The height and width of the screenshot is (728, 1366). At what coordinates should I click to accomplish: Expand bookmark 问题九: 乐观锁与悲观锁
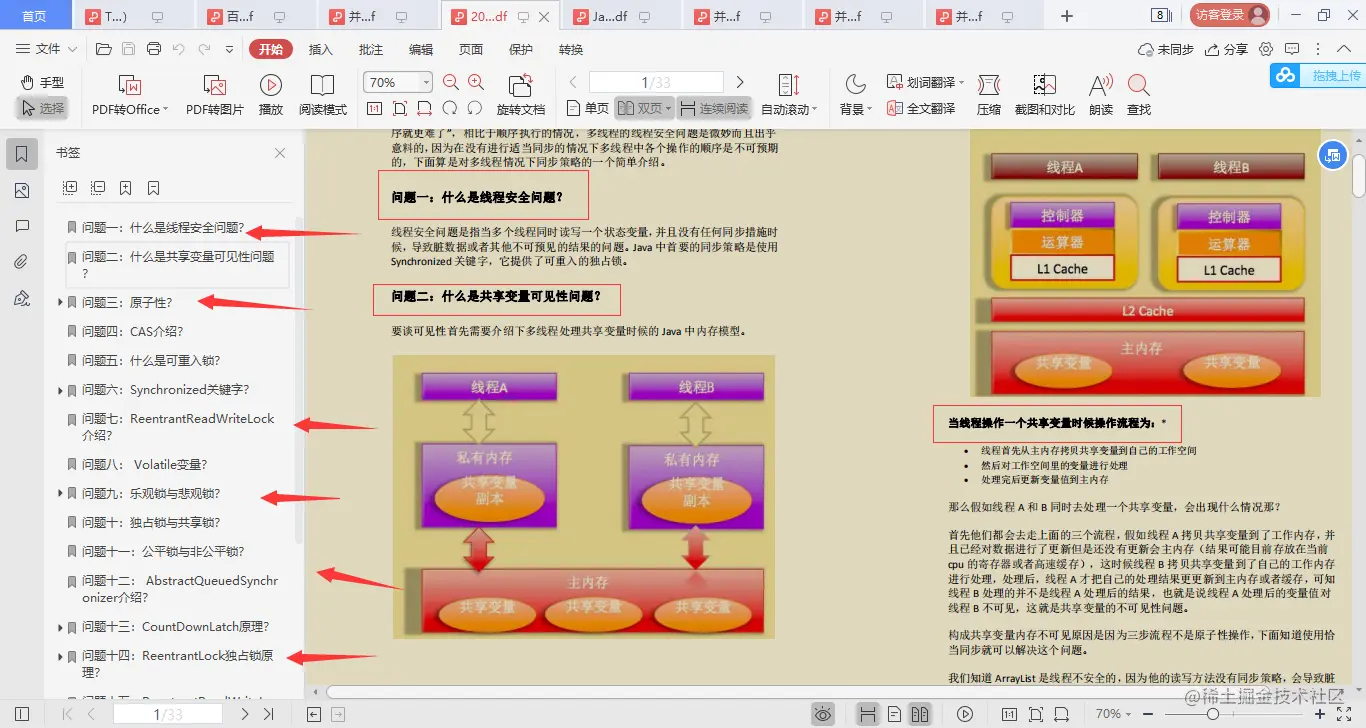pyautogui.click(x=60, y=493)
